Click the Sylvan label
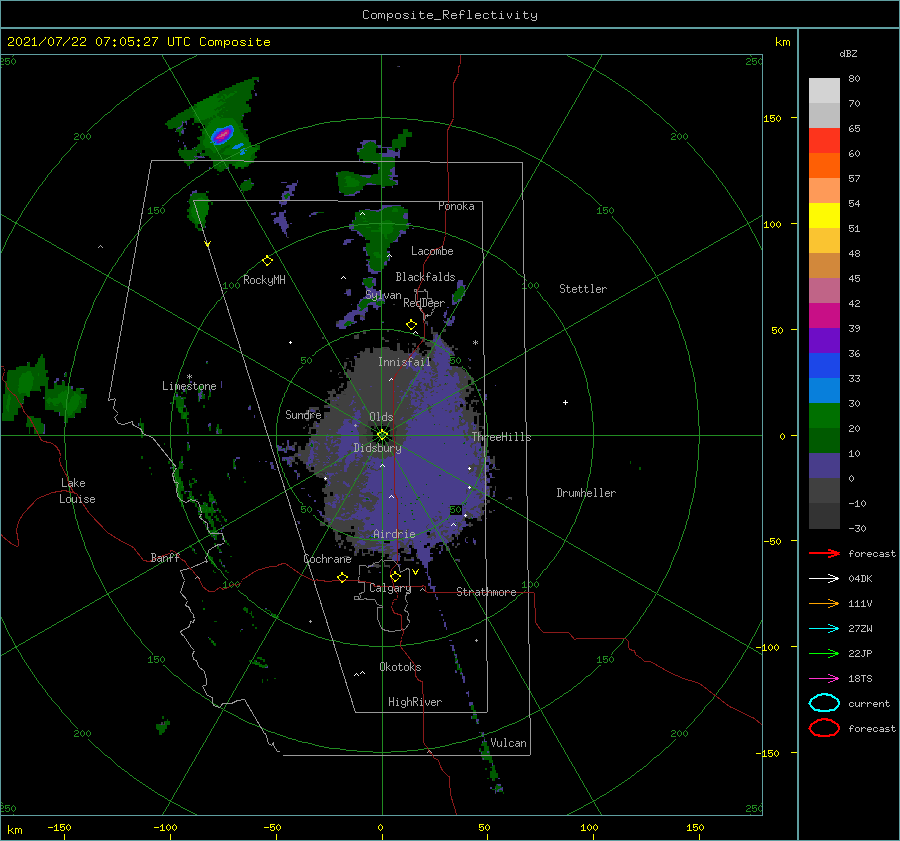The width and height of the screenshot is (900, 841). [383, 295]
